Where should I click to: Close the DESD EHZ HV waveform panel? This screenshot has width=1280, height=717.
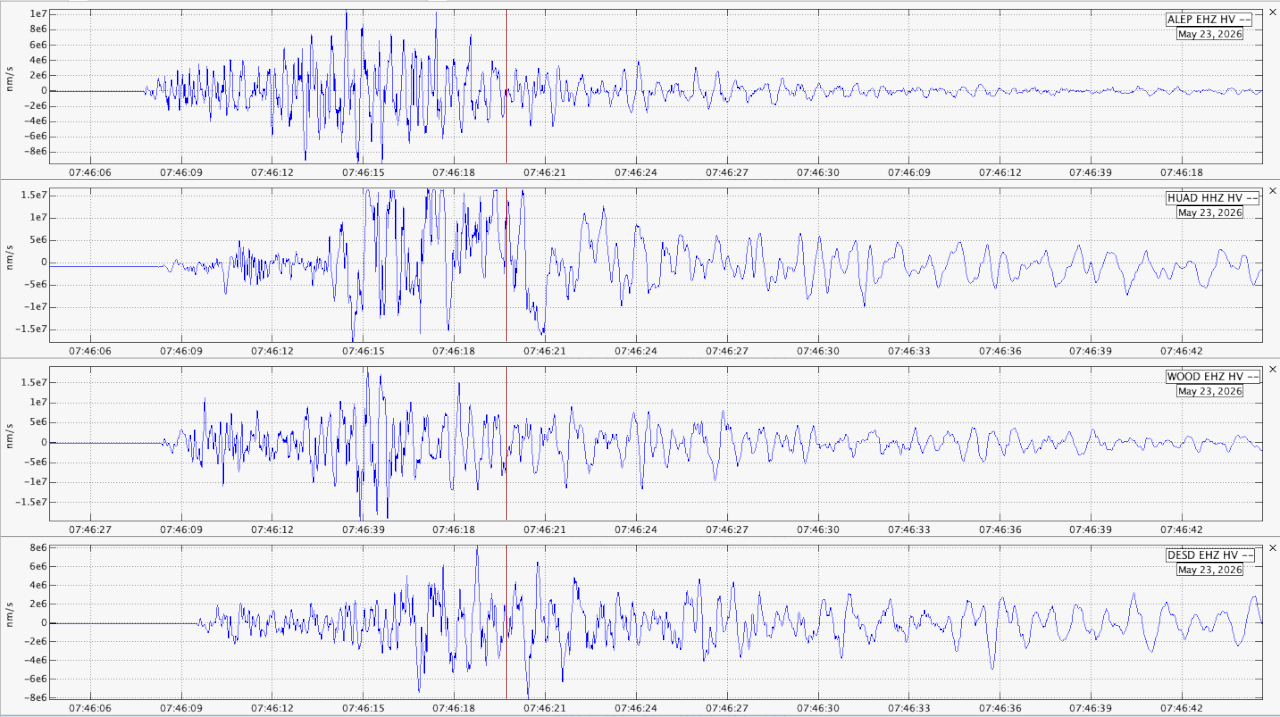[1272, 547]
